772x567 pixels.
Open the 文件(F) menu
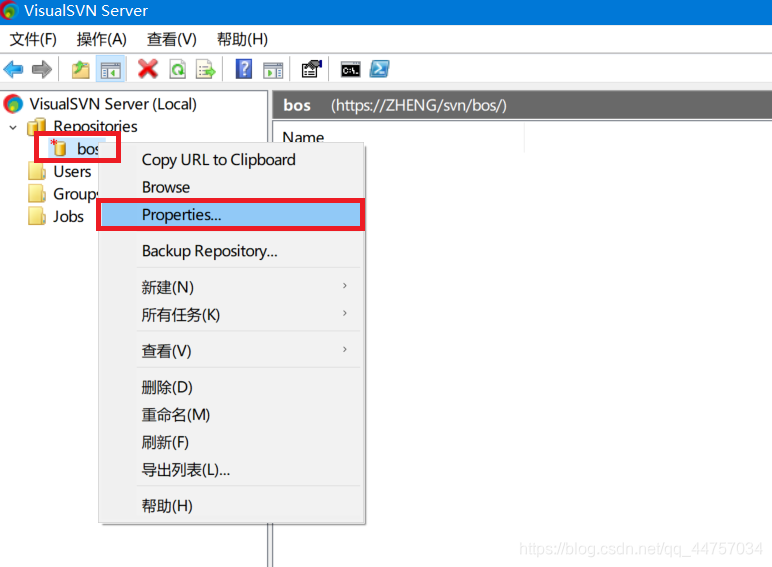pos(33,39)
